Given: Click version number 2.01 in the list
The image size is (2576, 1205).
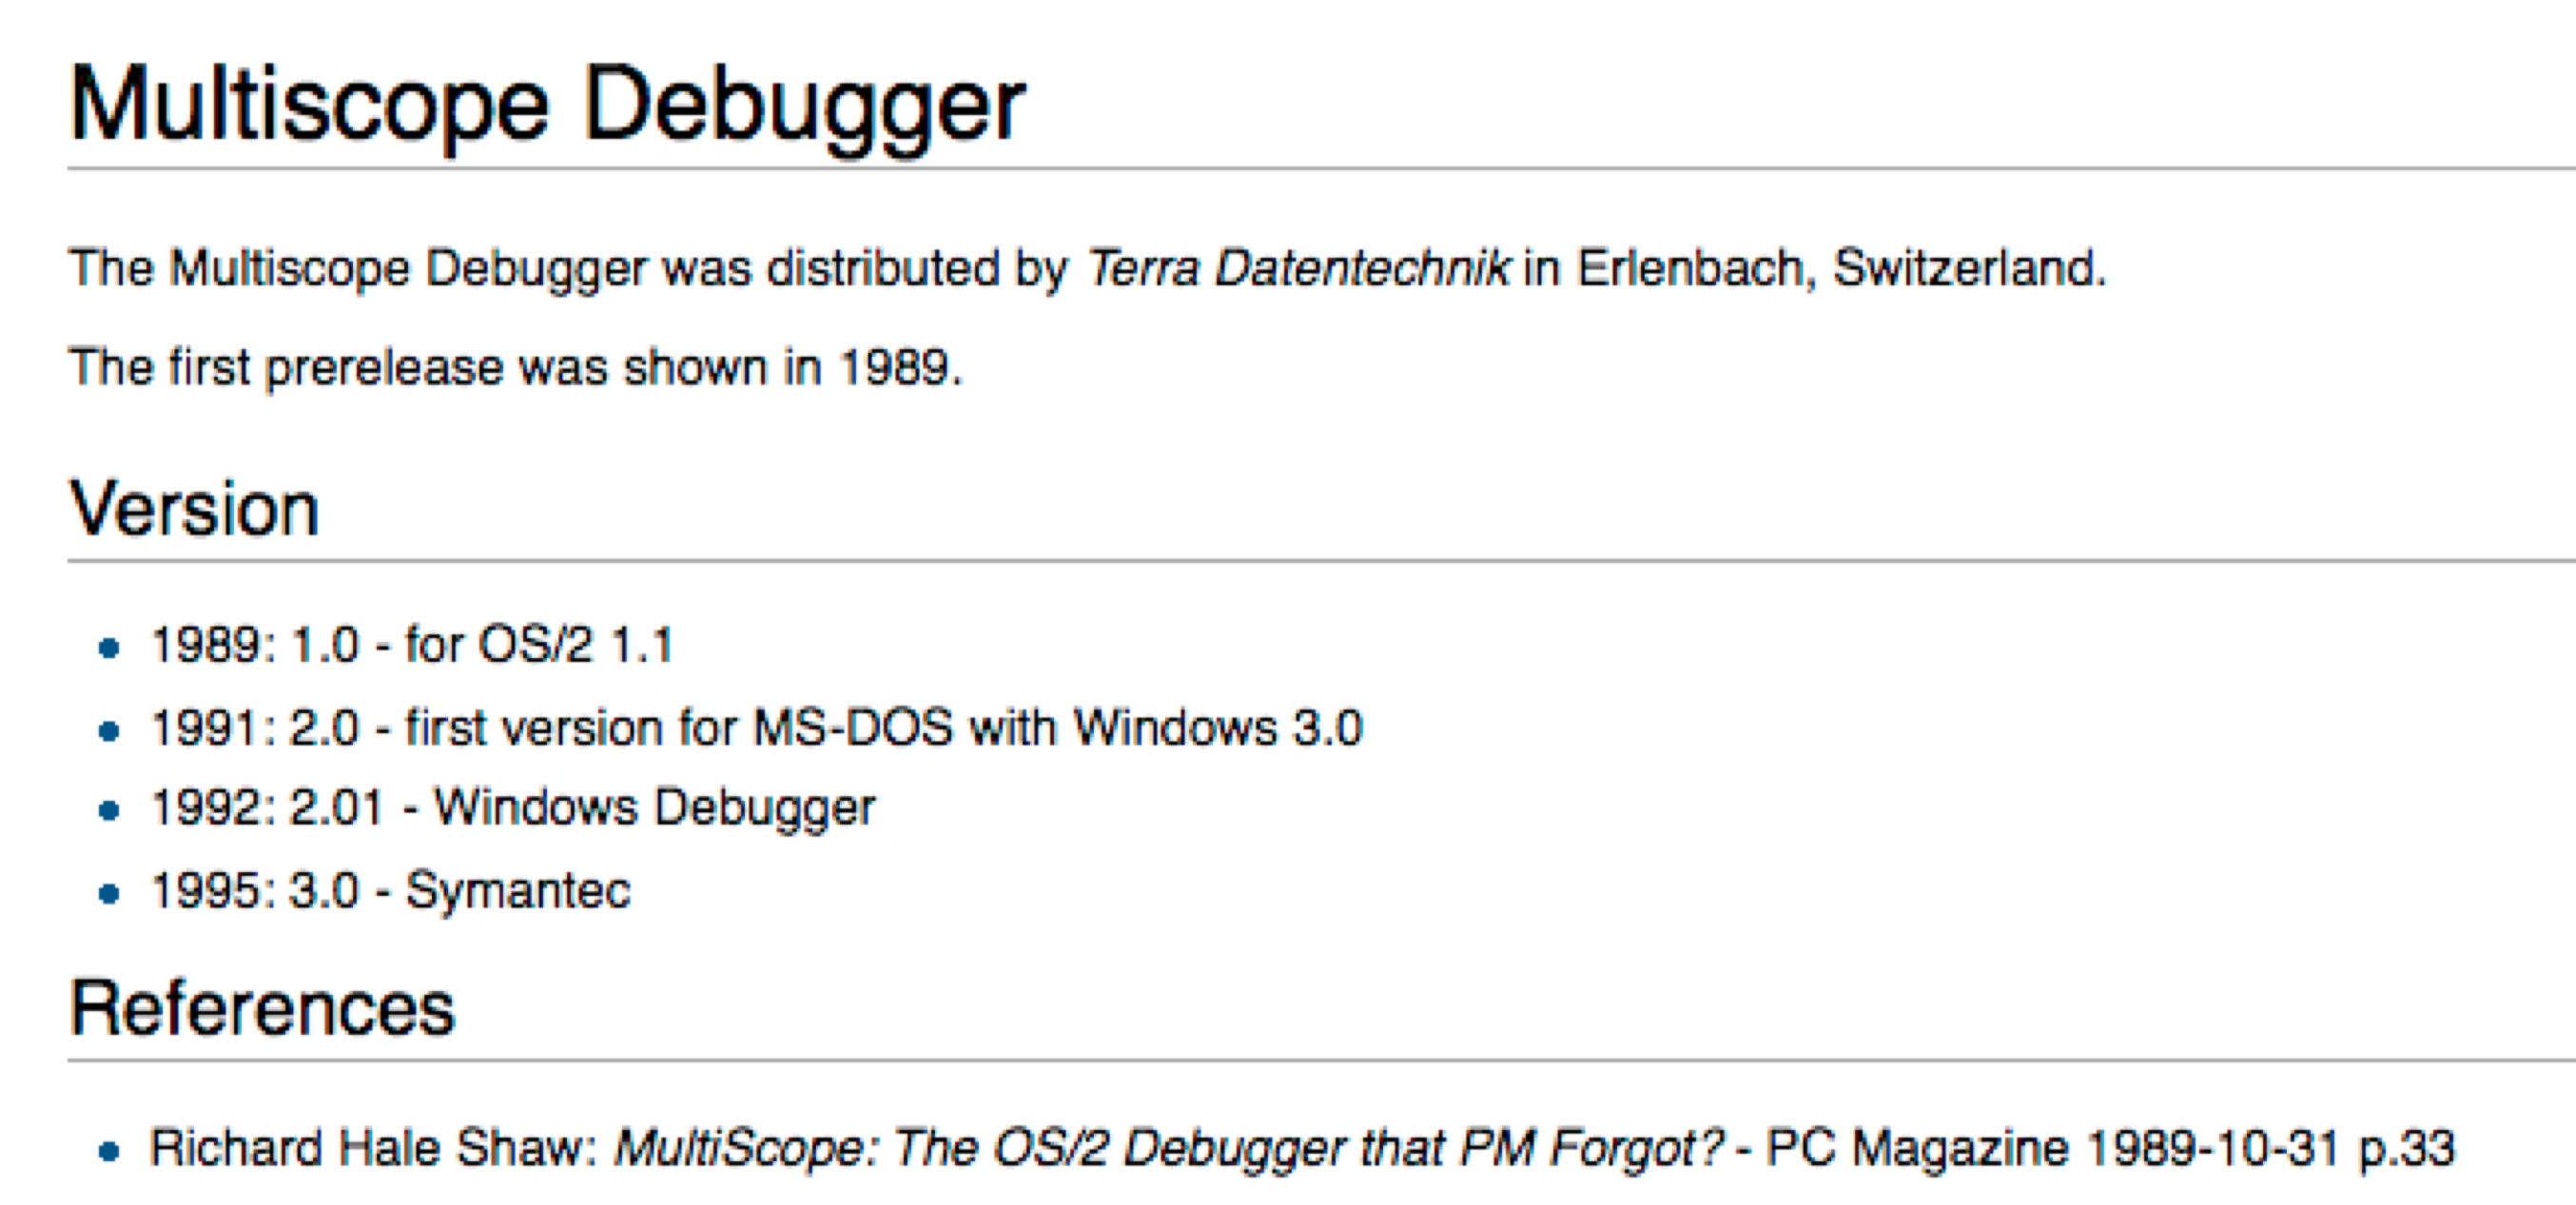Looking at the screenshot, I should [x=336, y=807].
